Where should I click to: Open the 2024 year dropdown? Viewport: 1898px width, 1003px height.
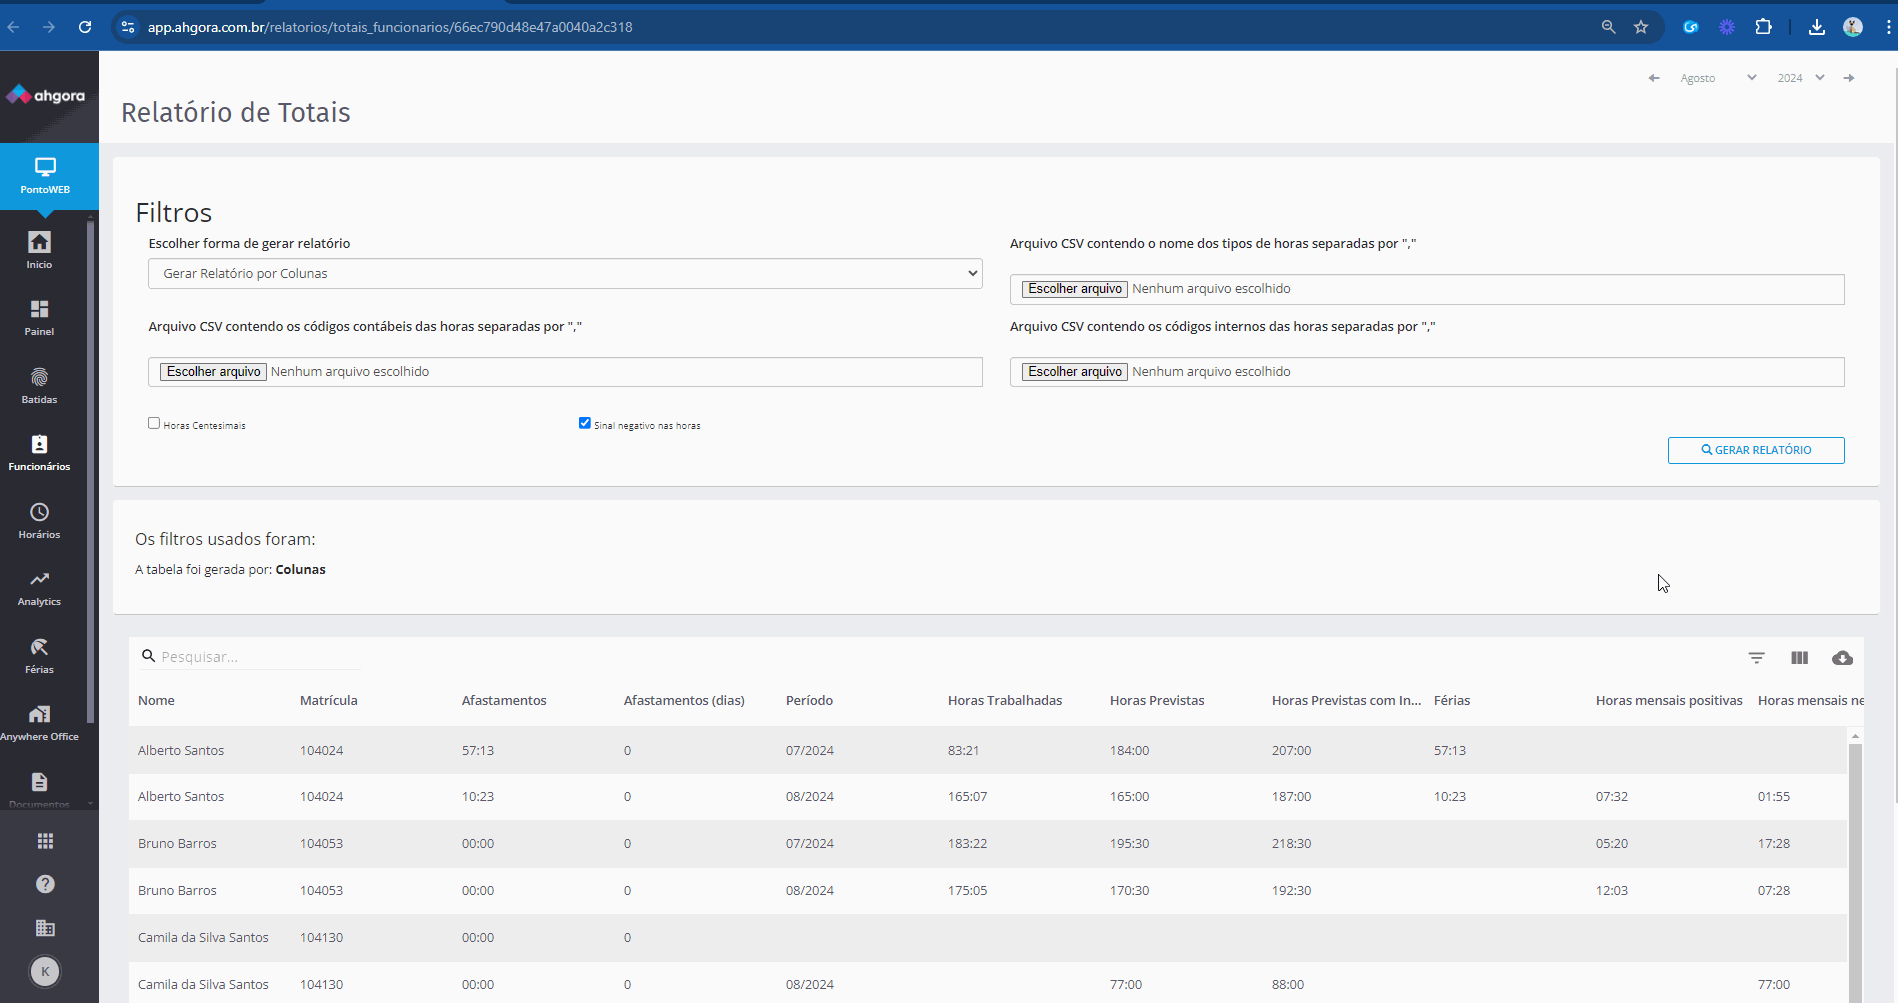point(1800,78)
